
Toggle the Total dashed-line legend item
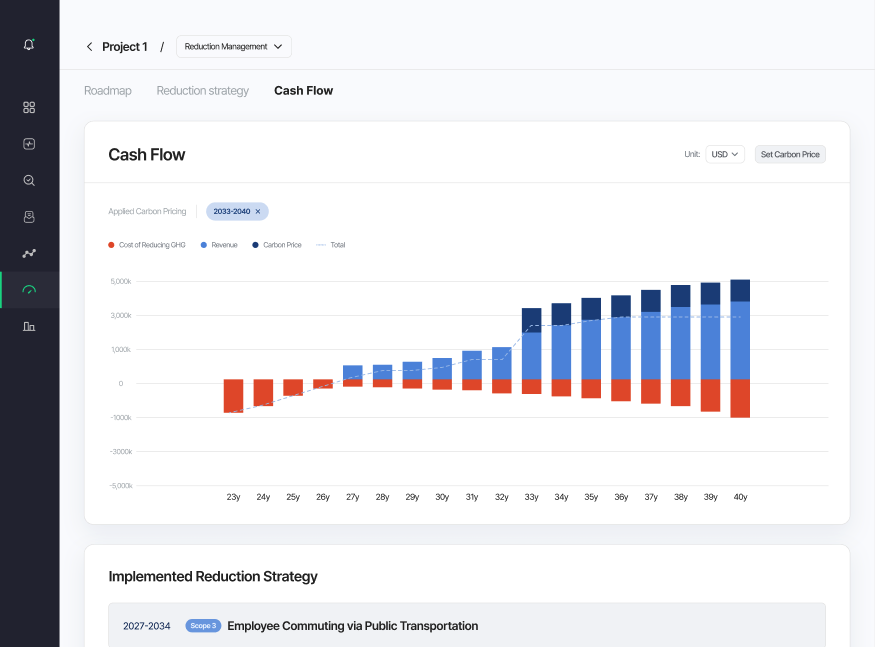click(x=330, y=245)
